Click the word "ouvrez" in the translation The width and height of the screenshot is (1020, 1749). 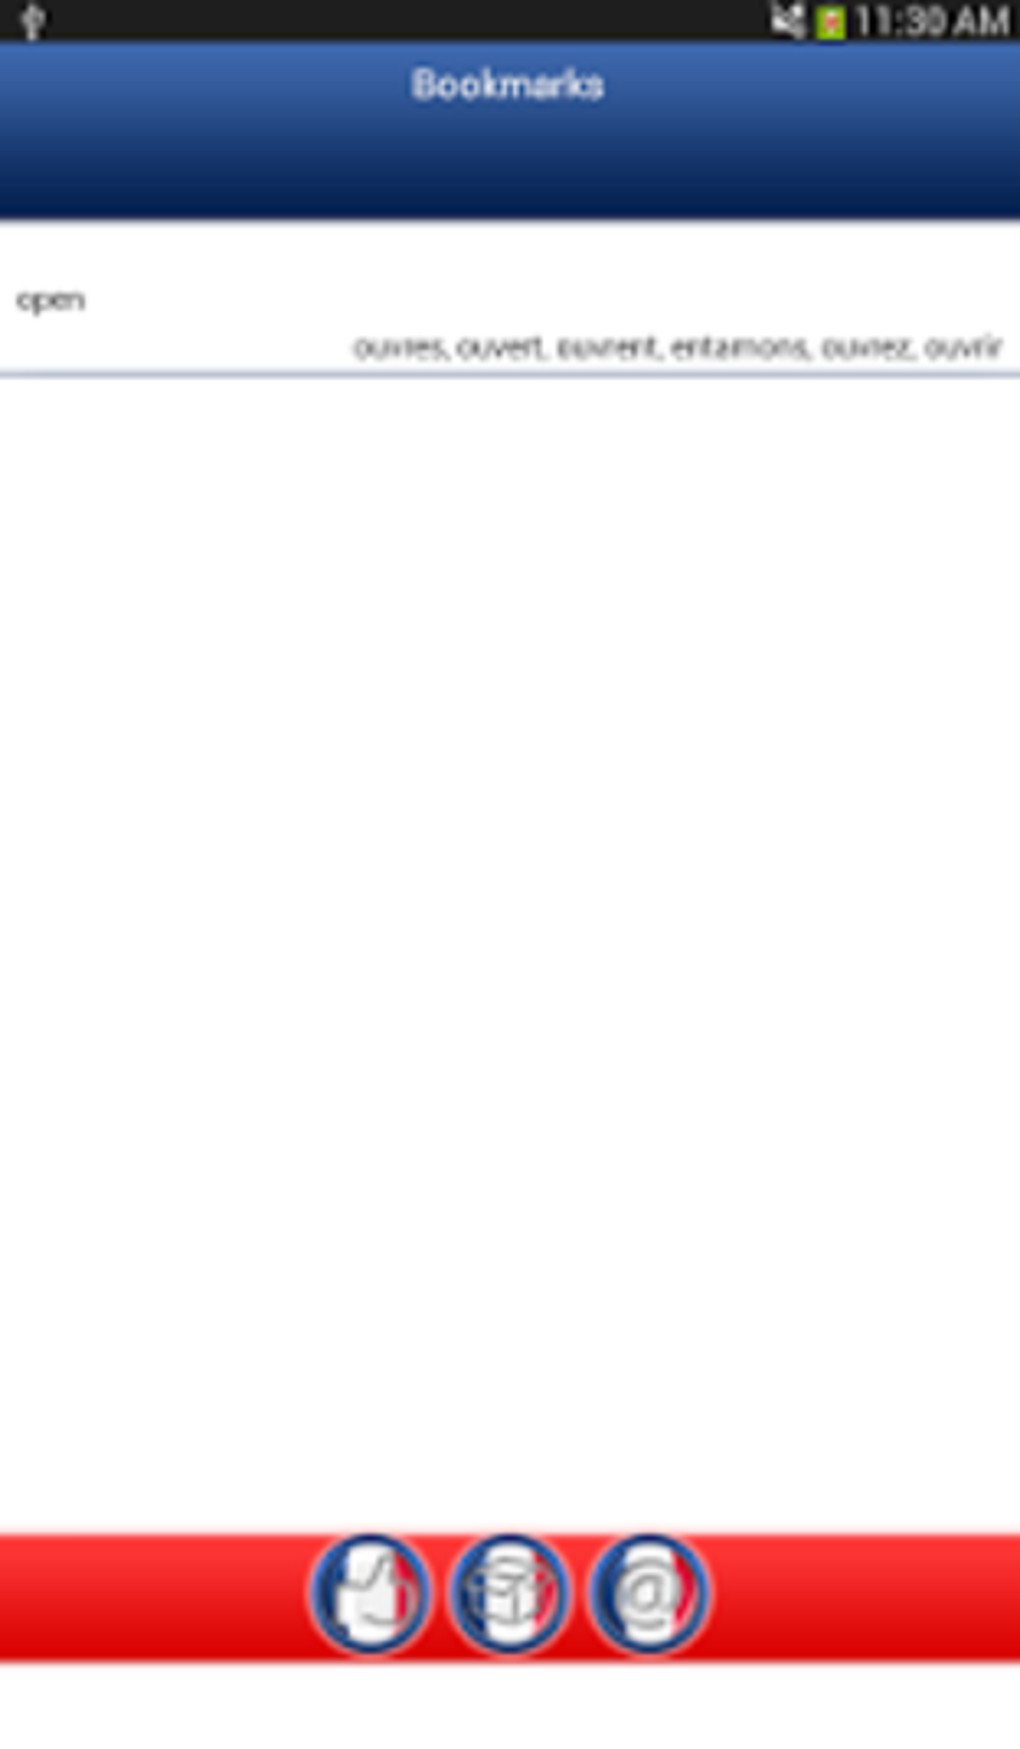point(865,347)
